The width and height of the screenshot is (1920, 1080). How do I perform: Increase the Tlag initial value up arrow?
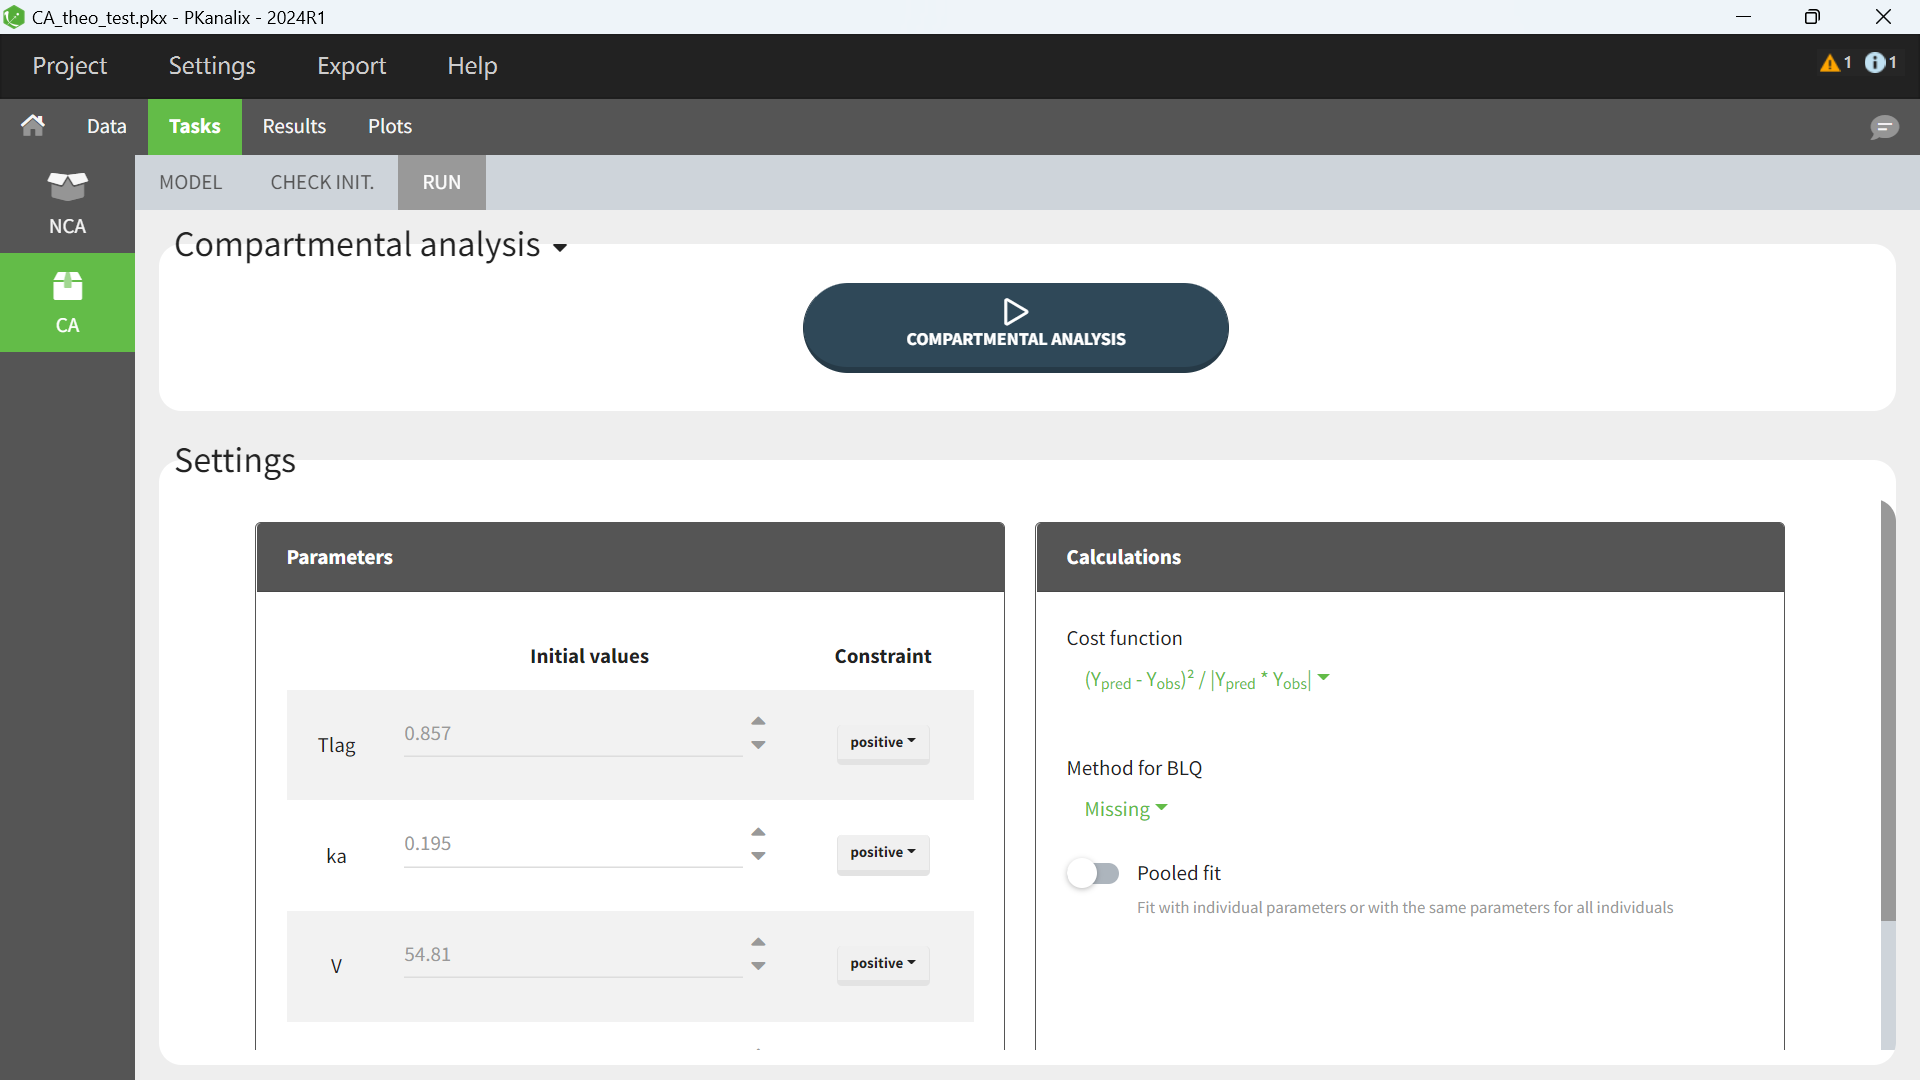tap(758, 721)
